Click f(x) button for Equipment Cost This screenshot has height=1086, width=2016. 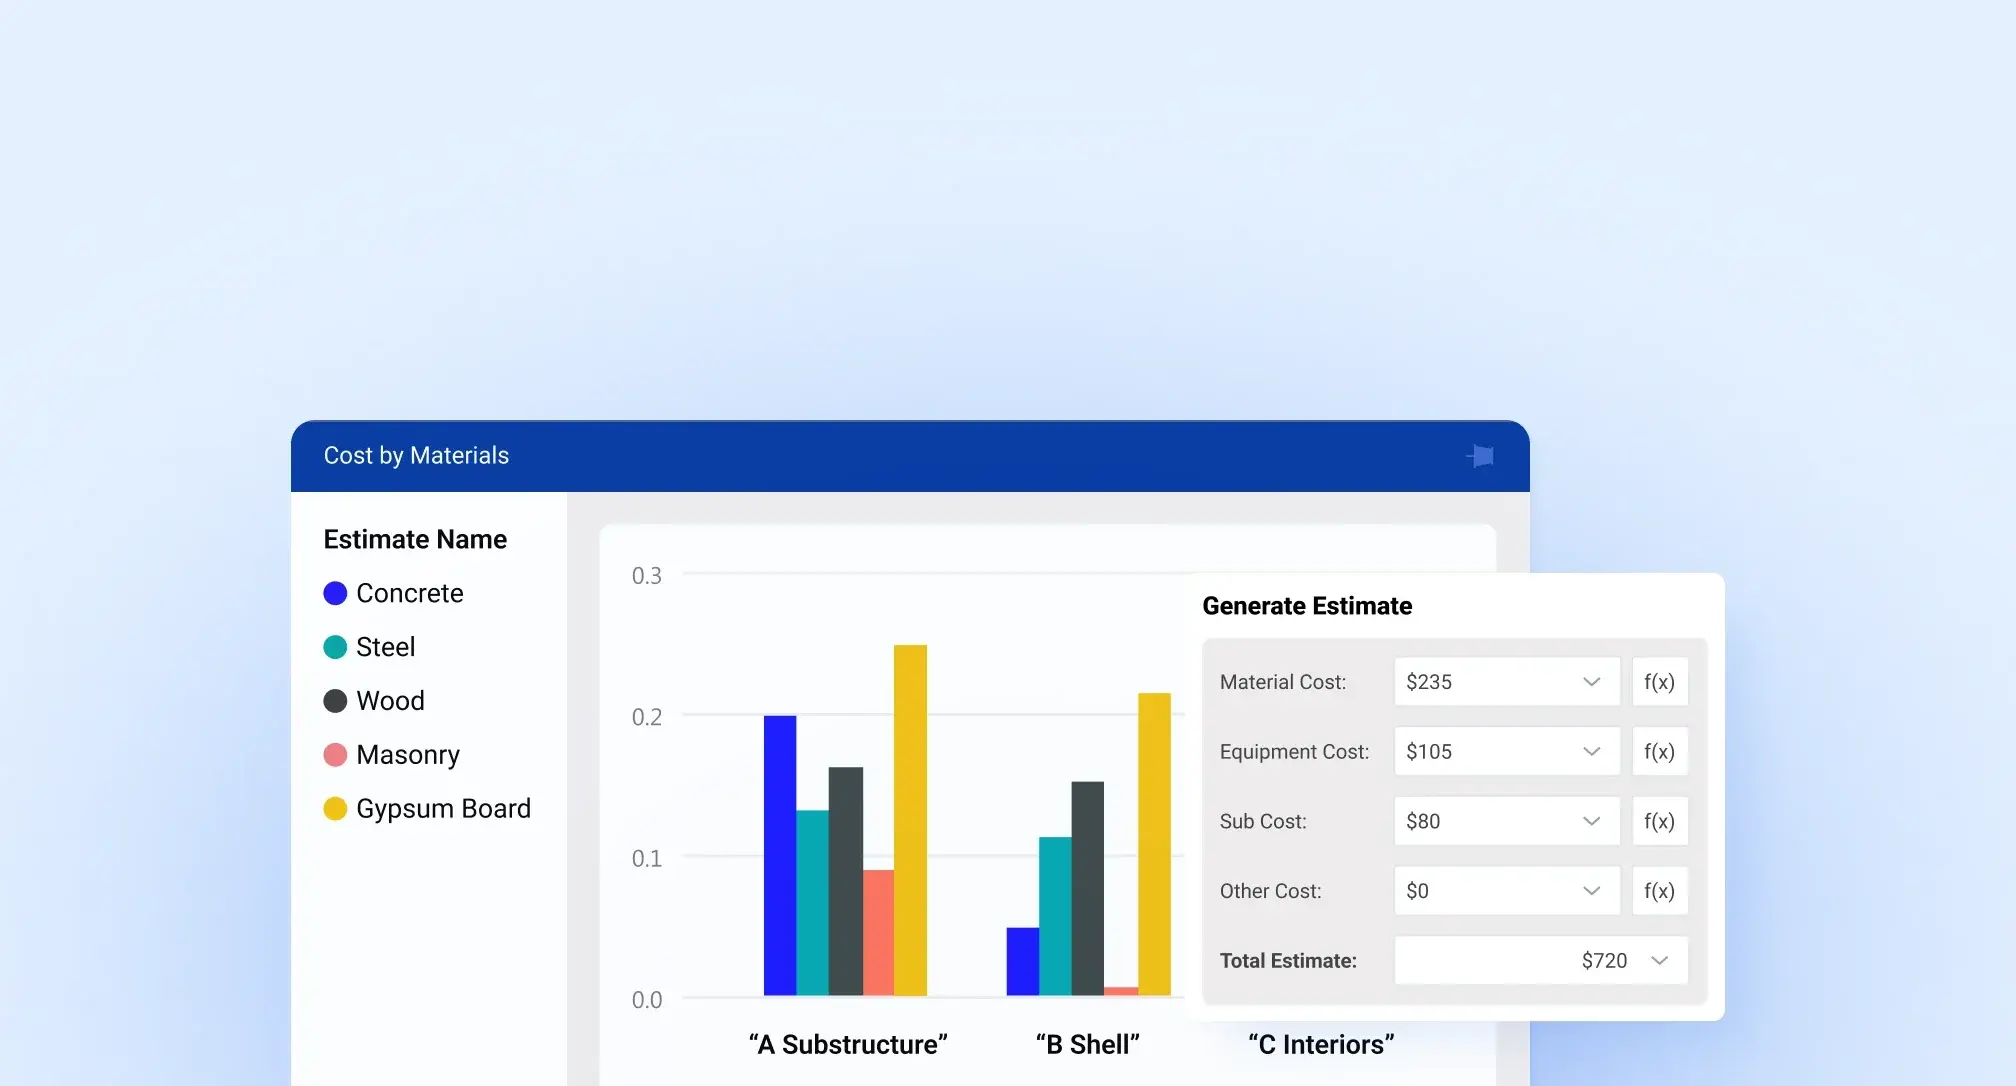pos(1659,752)
